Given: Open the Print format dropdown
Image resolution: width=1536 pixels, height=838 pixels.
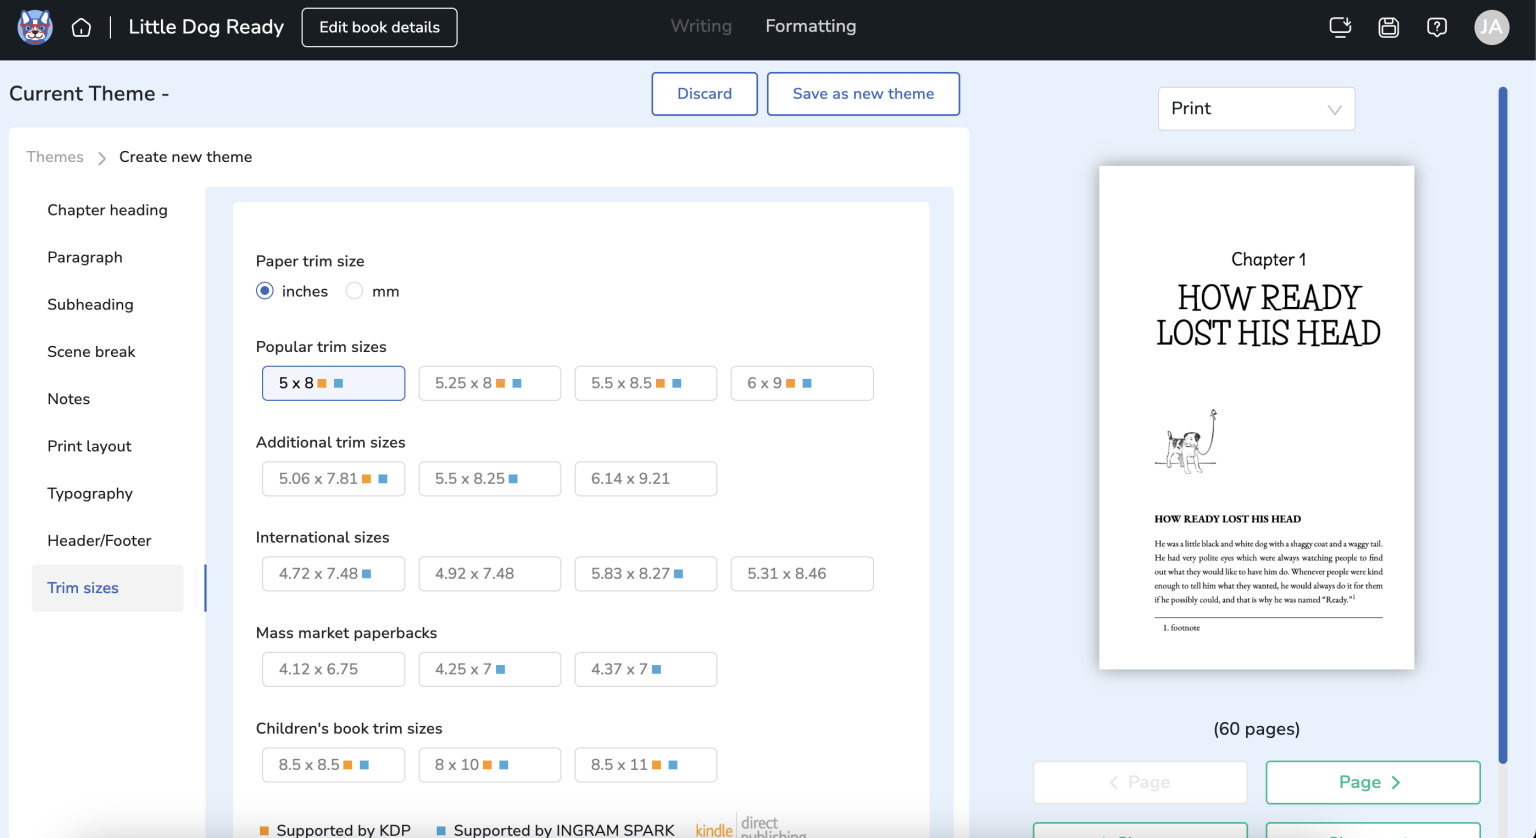Looking at the screenshot, I should 1256,108.
